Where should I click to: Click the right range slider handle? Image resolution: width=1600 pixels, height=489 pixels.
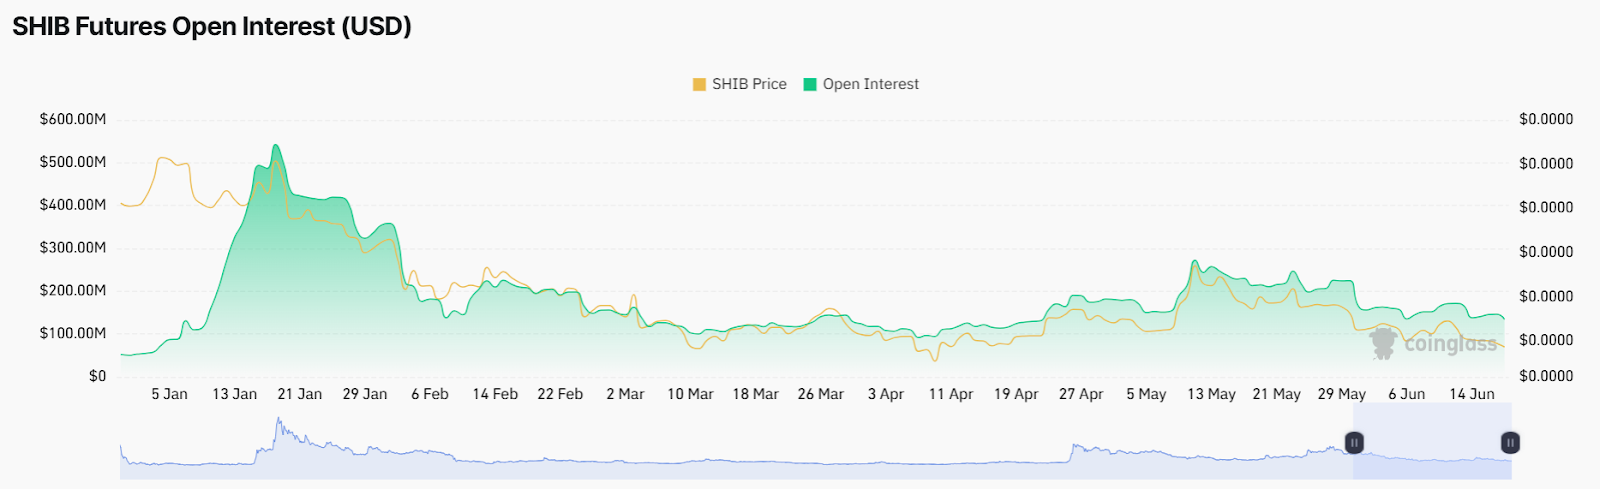[x=1510, y=442]
